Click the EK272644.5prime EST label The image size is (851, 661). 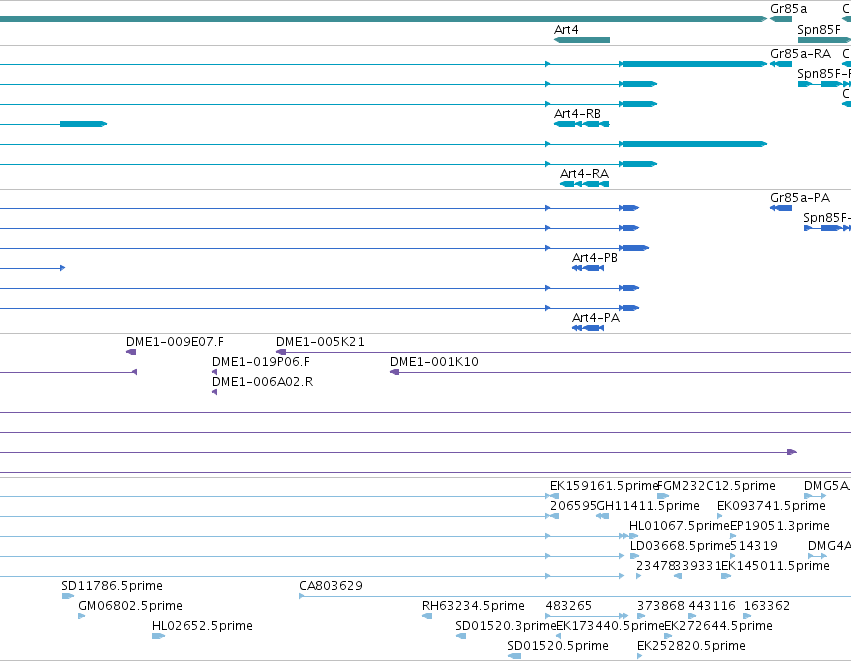click(719, 626)
